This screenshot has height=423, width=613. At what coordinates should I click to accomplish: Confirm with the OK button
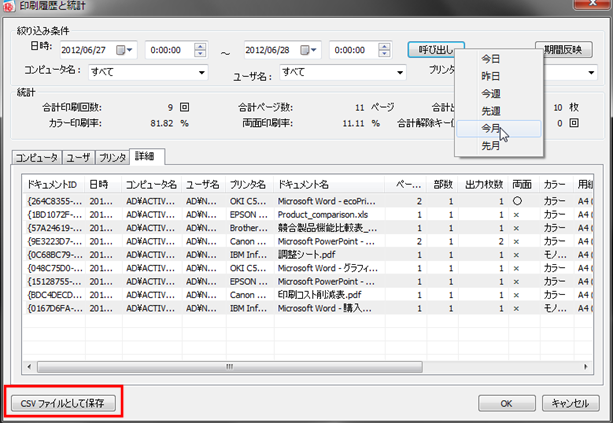coord(507,403)
